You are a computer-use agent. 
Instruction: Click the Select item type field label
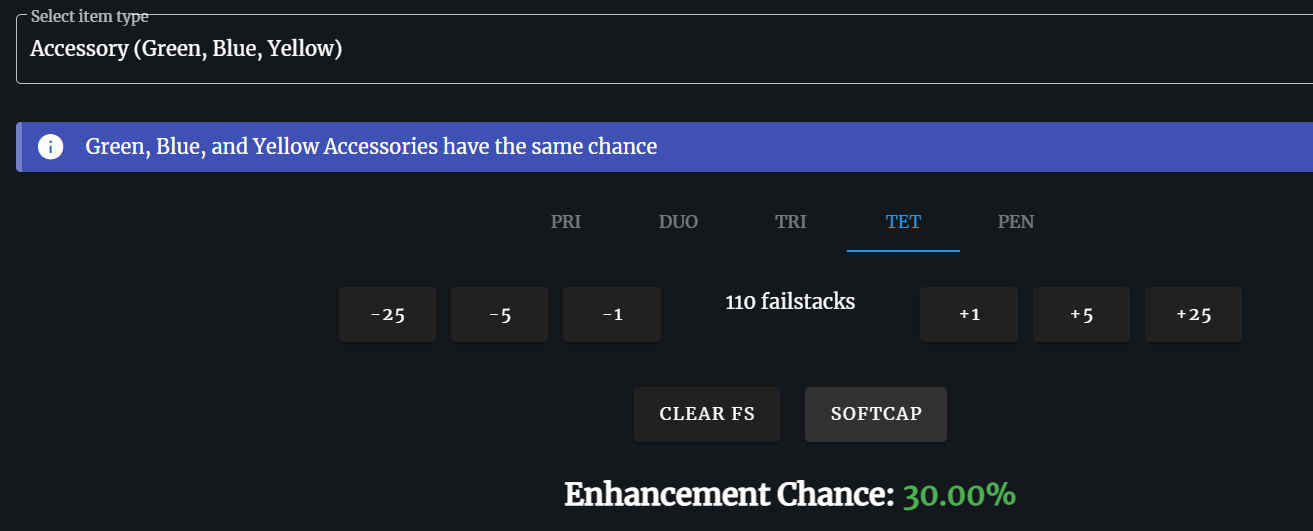click(x=89, y=17)
